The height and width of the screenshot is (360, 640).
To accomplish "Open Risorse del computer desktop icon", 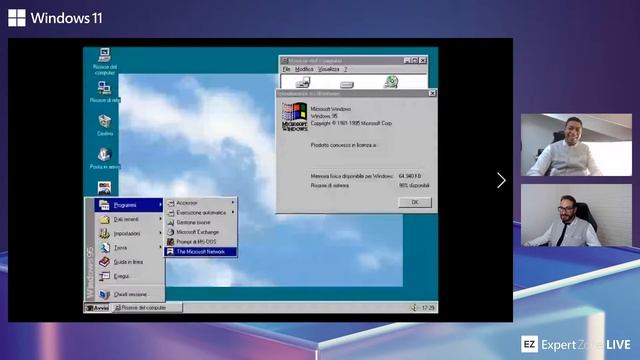I will pos(104,61).
